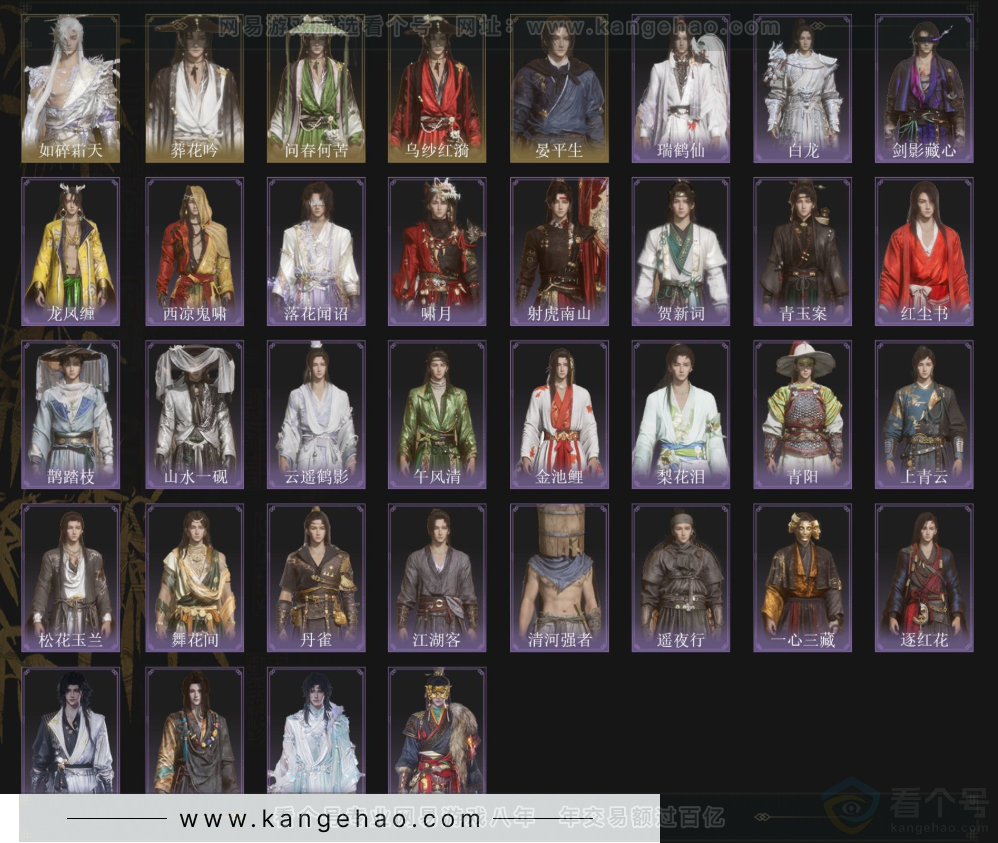
Task: Open the 午风清 green robe card
Action: coord(437,414)
